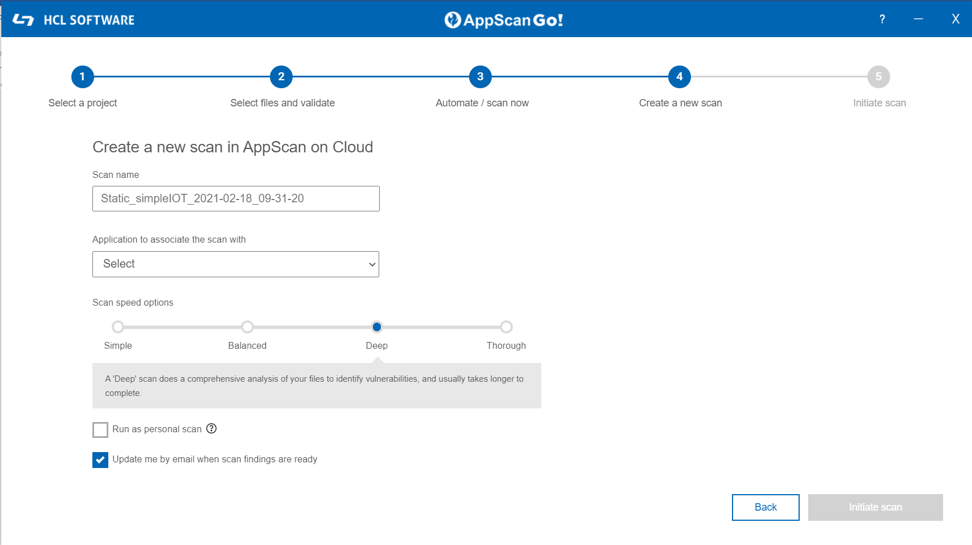The width and height of the screenshot is (972, 545).
Task: Click the Scan name input field
Action: [x=235, y=199]
